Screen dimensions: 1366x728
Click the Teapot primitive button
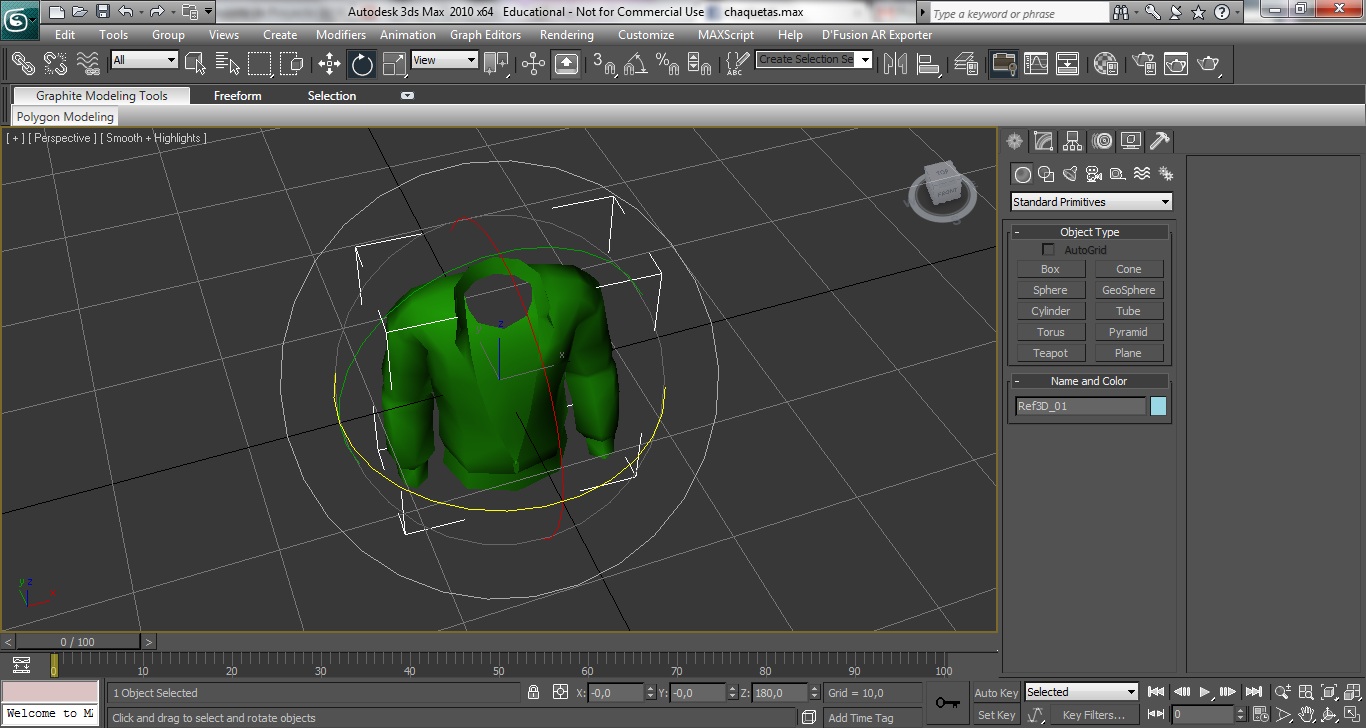(x=1050, y=353)
